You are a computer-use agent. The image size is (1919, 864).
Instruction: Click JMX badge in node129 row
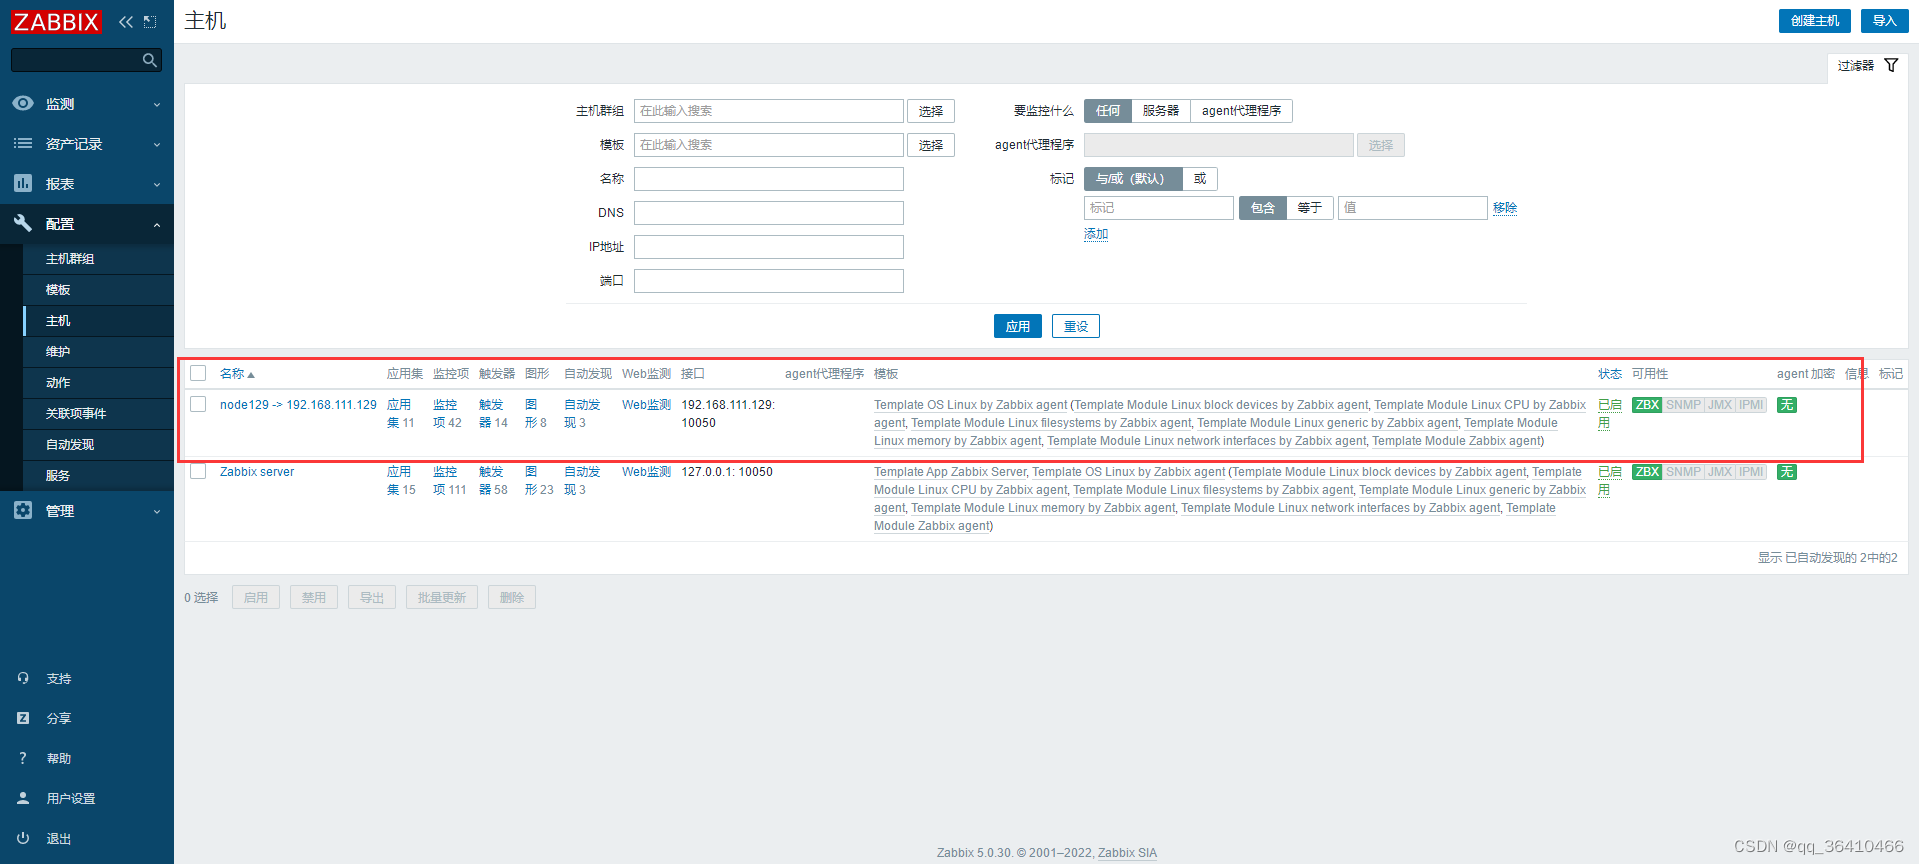1720,405
